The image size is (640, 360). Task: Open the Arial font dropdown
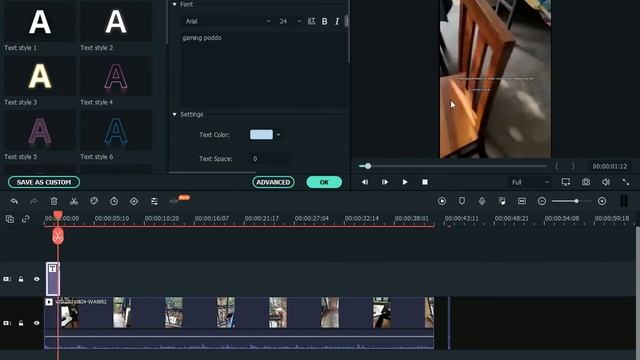(227, 21)
